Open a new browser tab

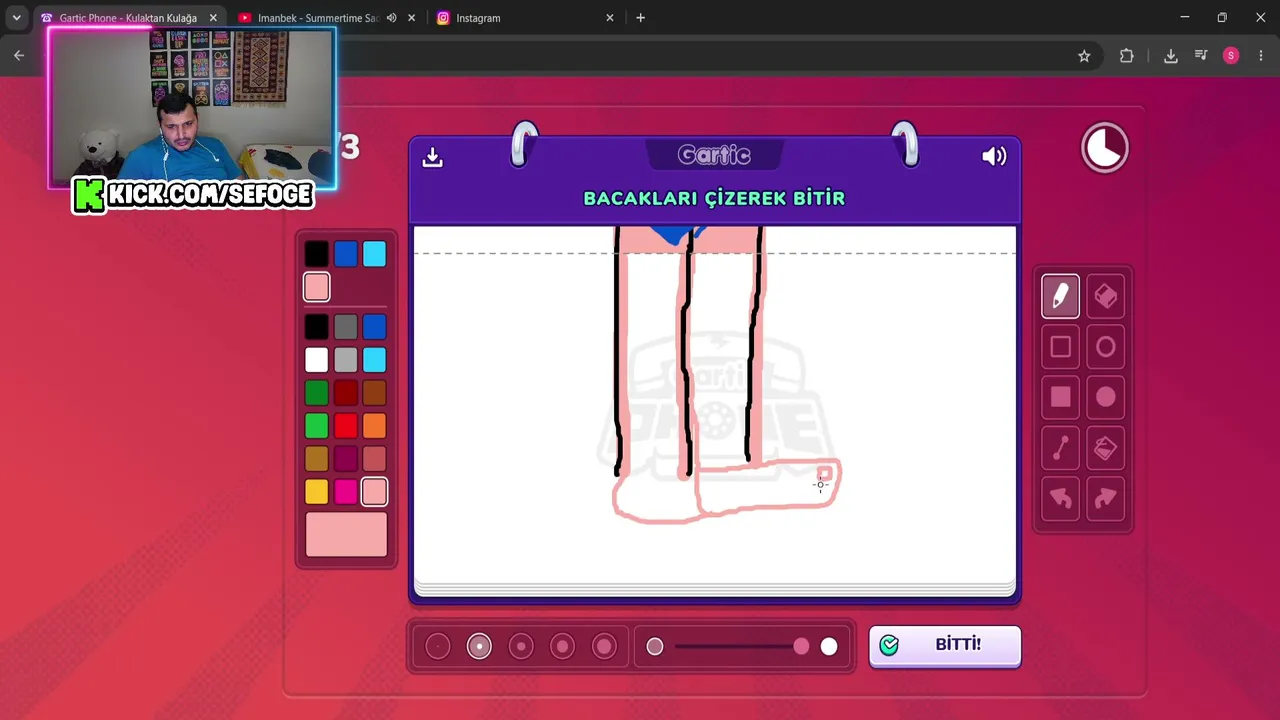tap(641, 18)
